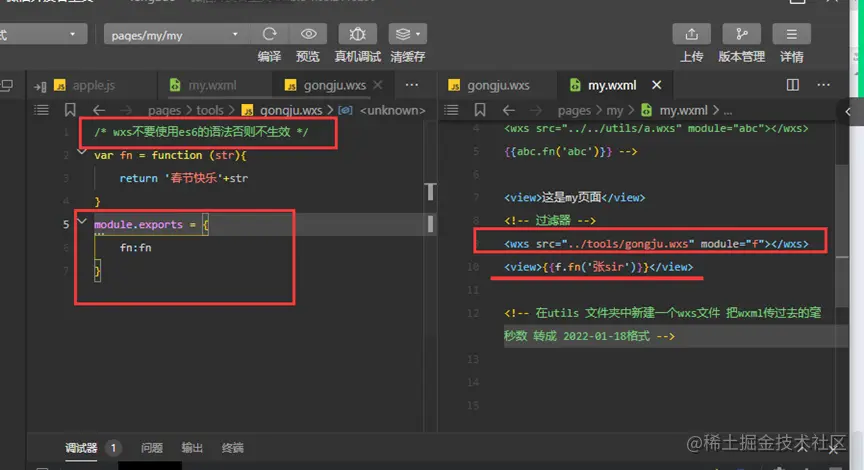Click the '<!-- 过滤器 -->' comment line
This screenshot has height=470, width=864.
[x=550, y=220]
